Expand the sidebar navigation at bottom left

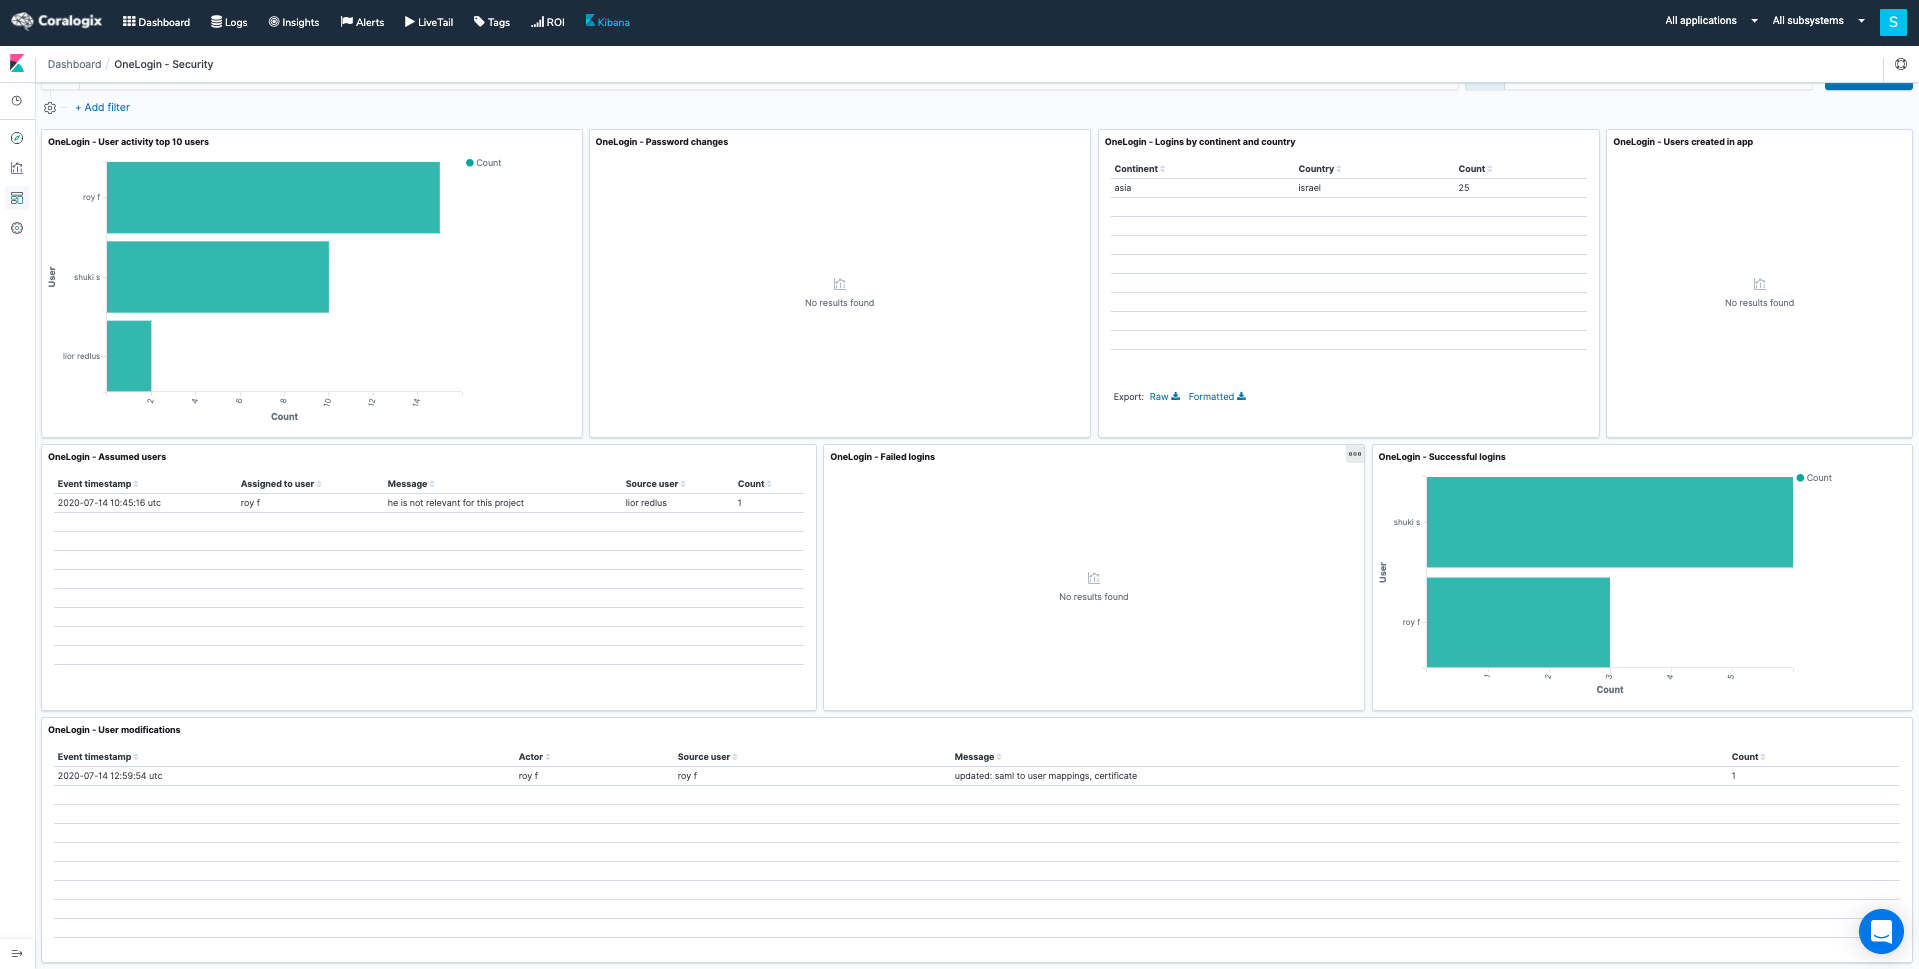tap(17, 953)
